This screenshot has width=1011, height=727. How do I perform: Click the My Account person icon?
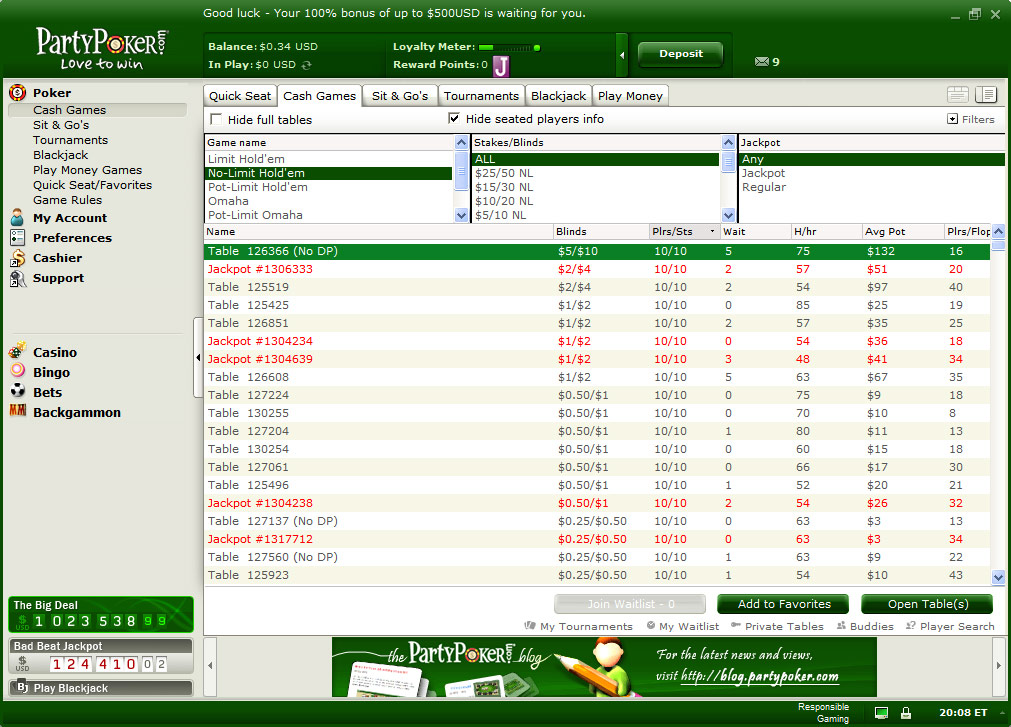(x=17, y=218)
